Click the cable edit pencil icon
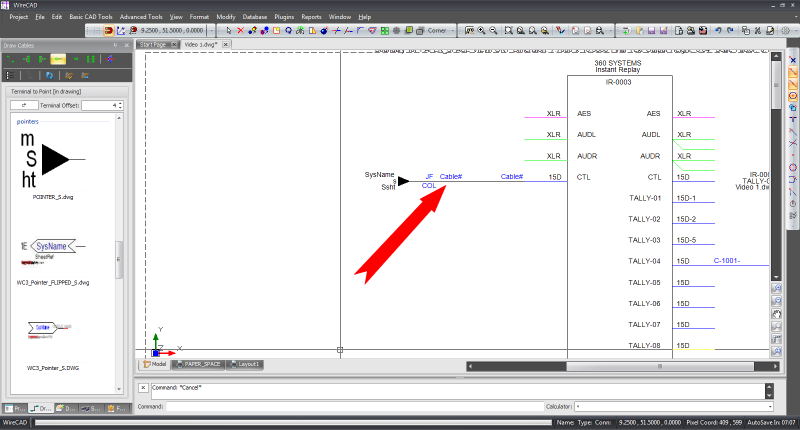The image size is (800, 430). point(69,75)
